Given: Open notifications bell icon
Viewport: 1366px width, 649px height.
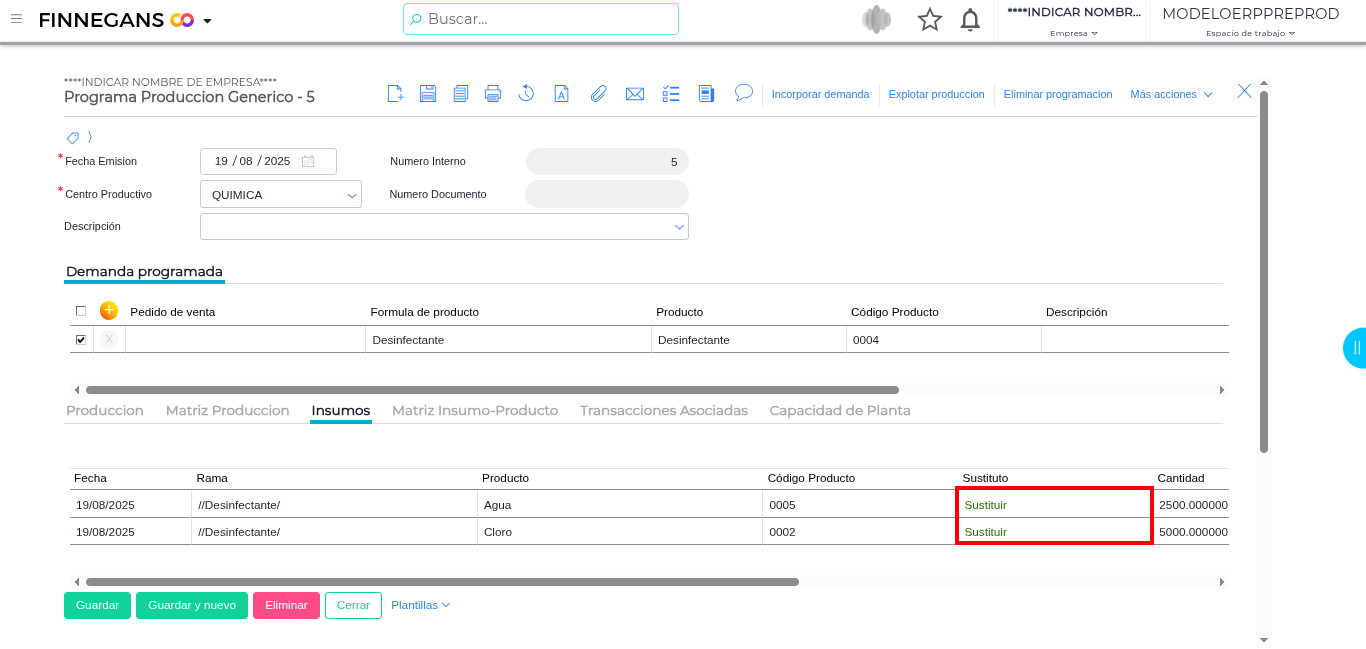Looking at the screenshot, I should click(x=969, y=20).
